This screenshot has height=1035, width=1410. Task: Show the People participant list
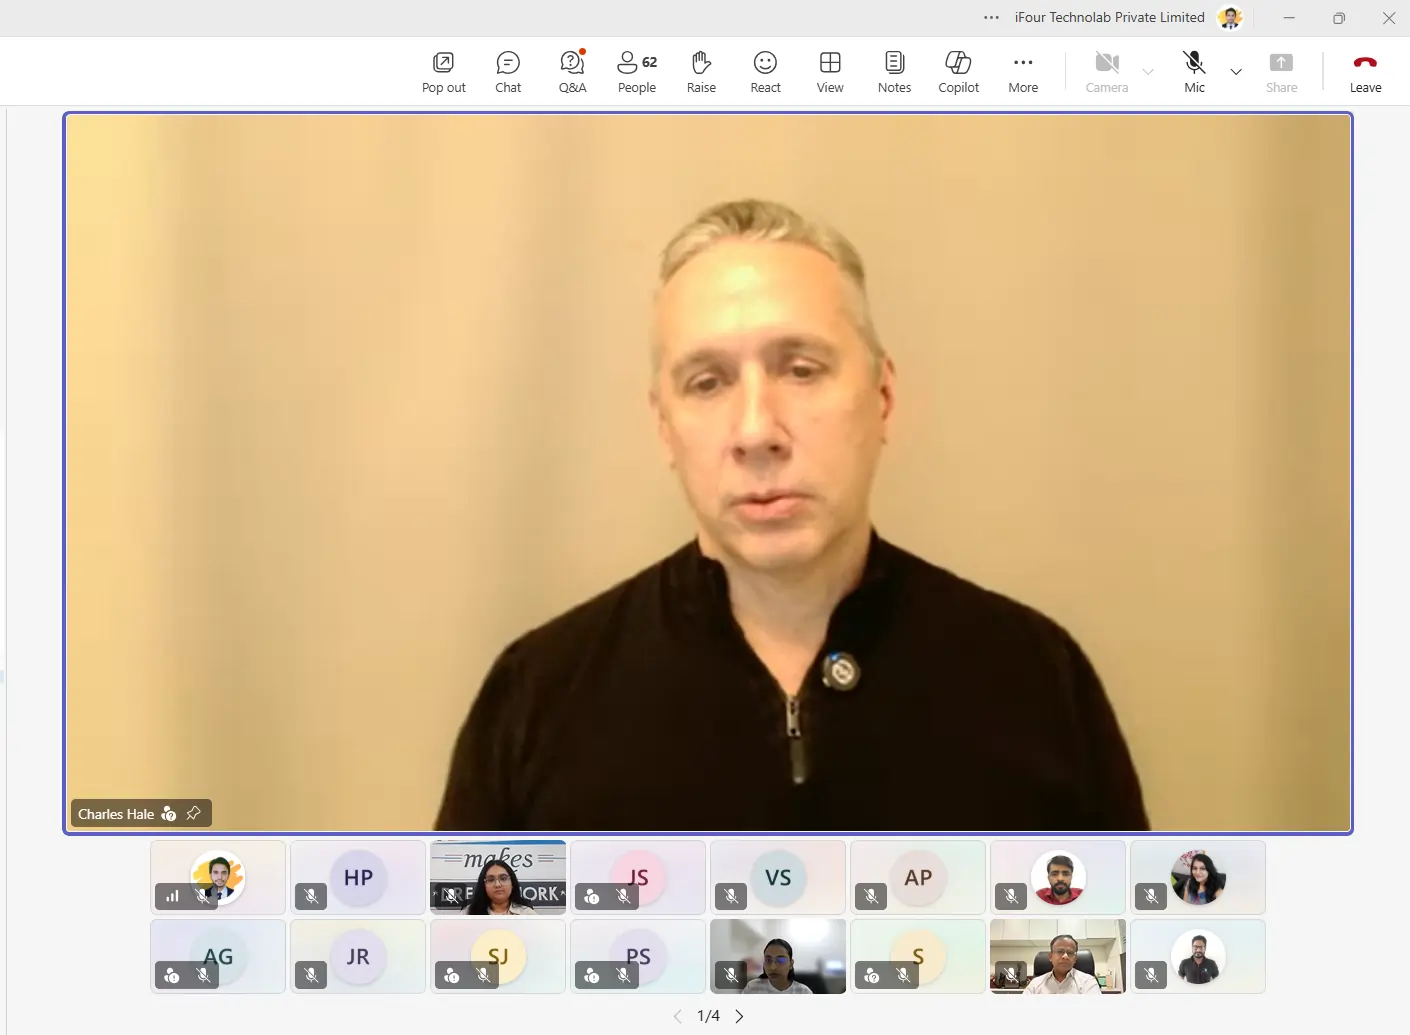[x=637, y=72]
